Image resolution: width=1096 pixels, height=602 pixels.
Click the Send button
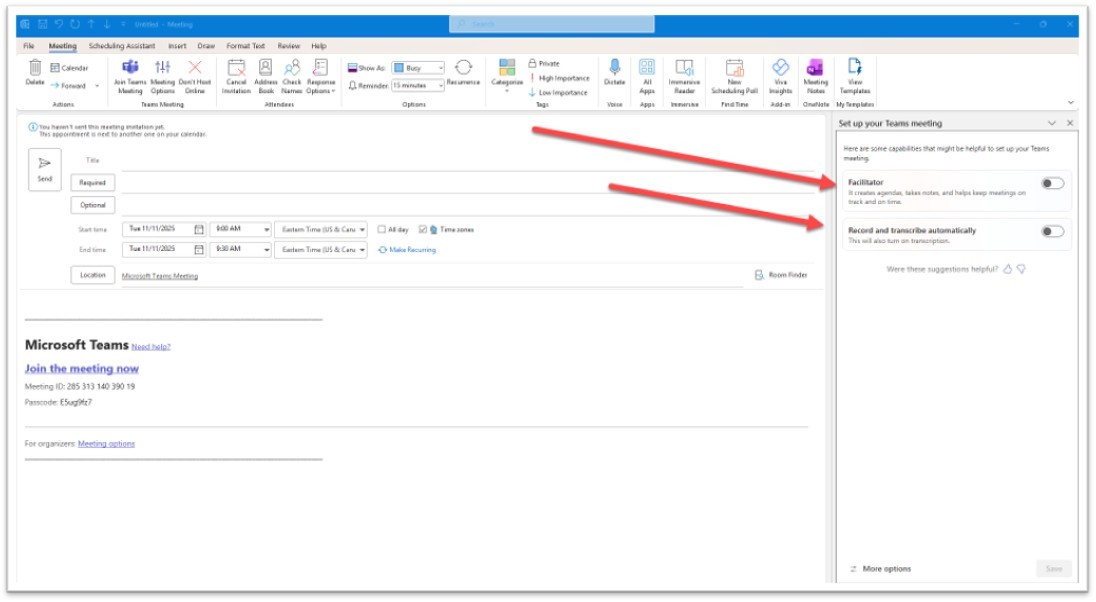45,168
